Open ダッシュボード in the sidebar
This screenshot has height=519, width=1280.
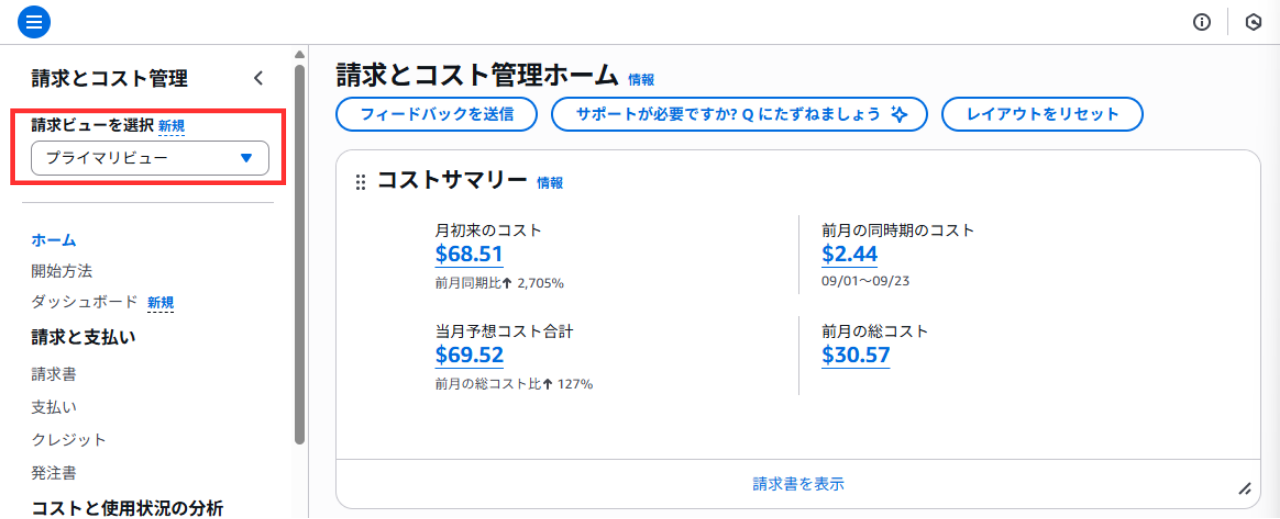tap(84, 302)
